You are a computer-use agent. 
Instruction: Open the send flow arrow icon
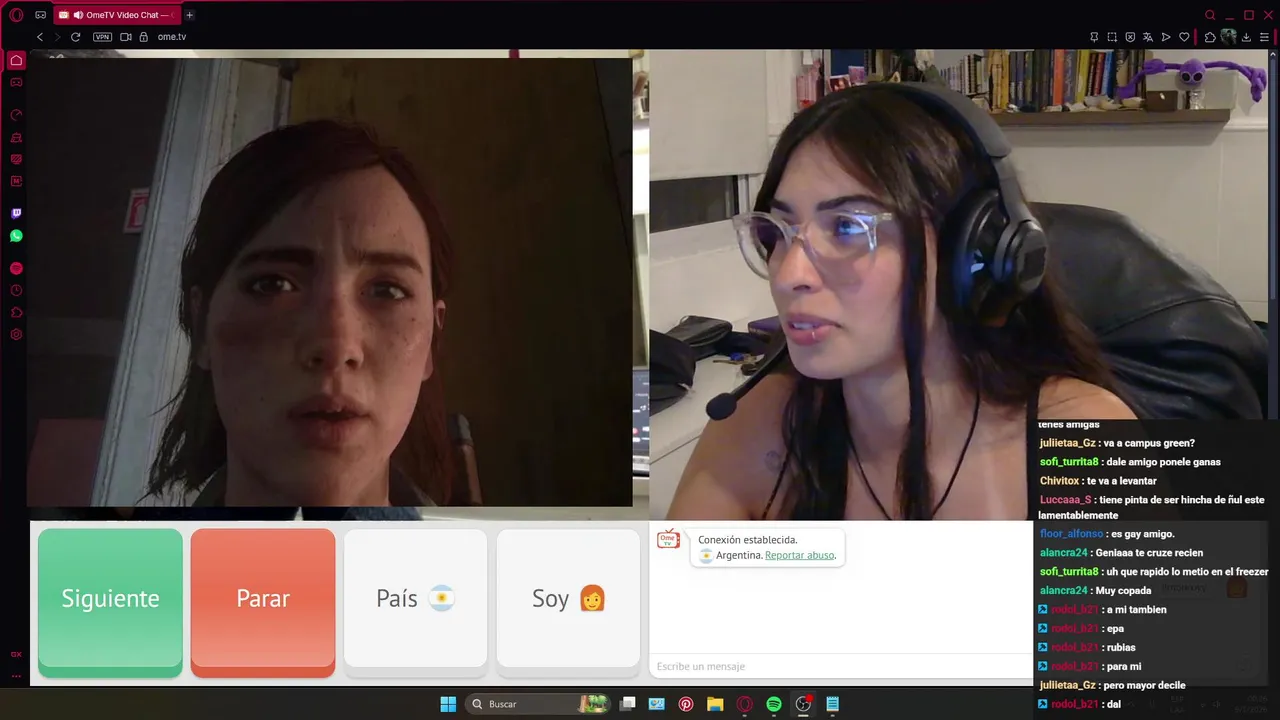1166,37
